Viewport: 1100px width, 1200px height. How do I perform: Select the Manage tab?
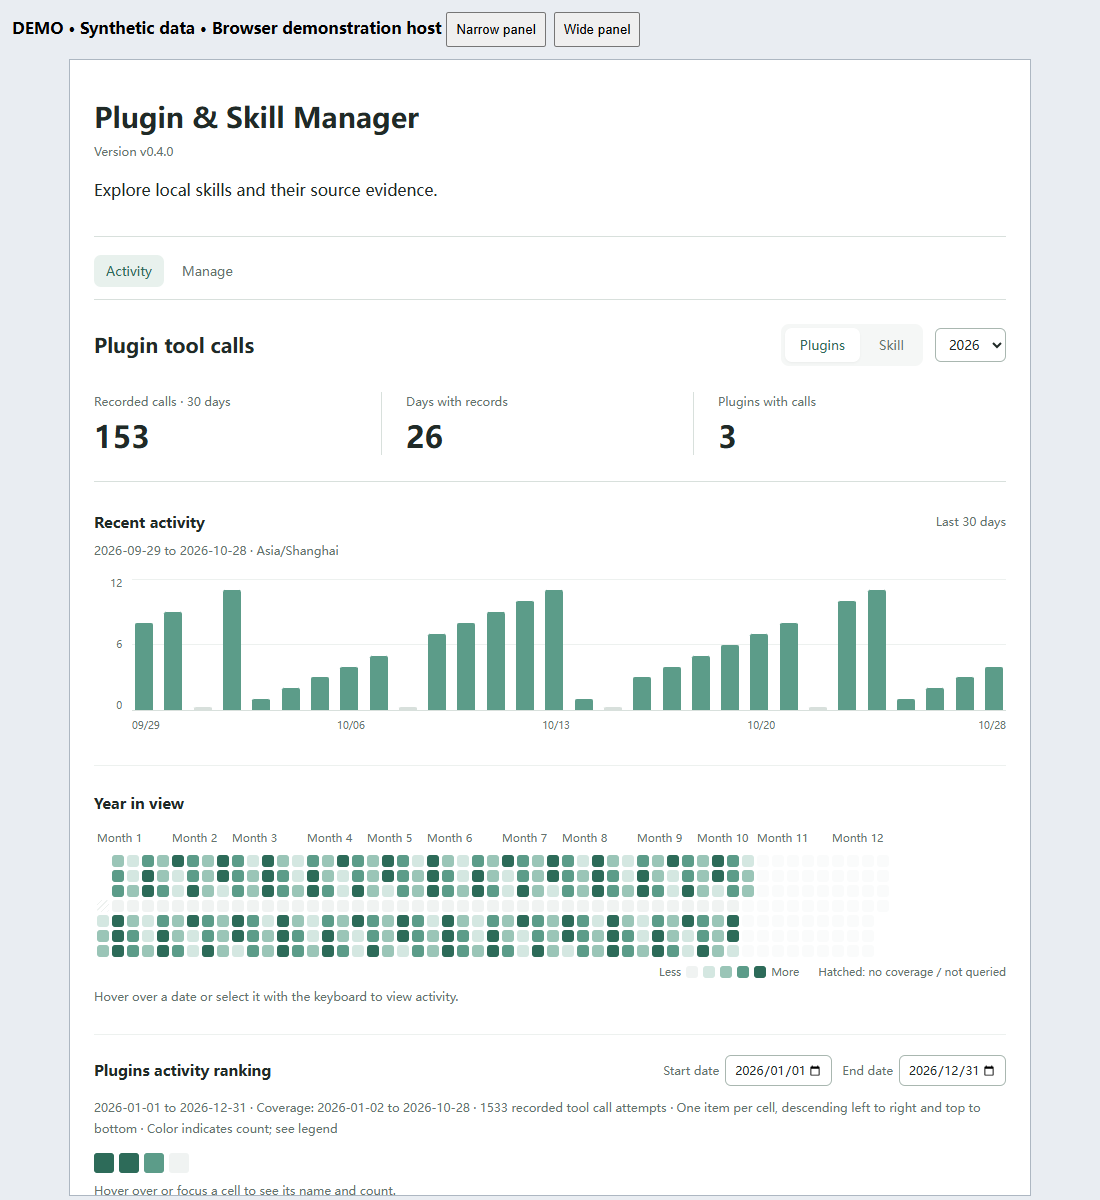click(207, 271)
